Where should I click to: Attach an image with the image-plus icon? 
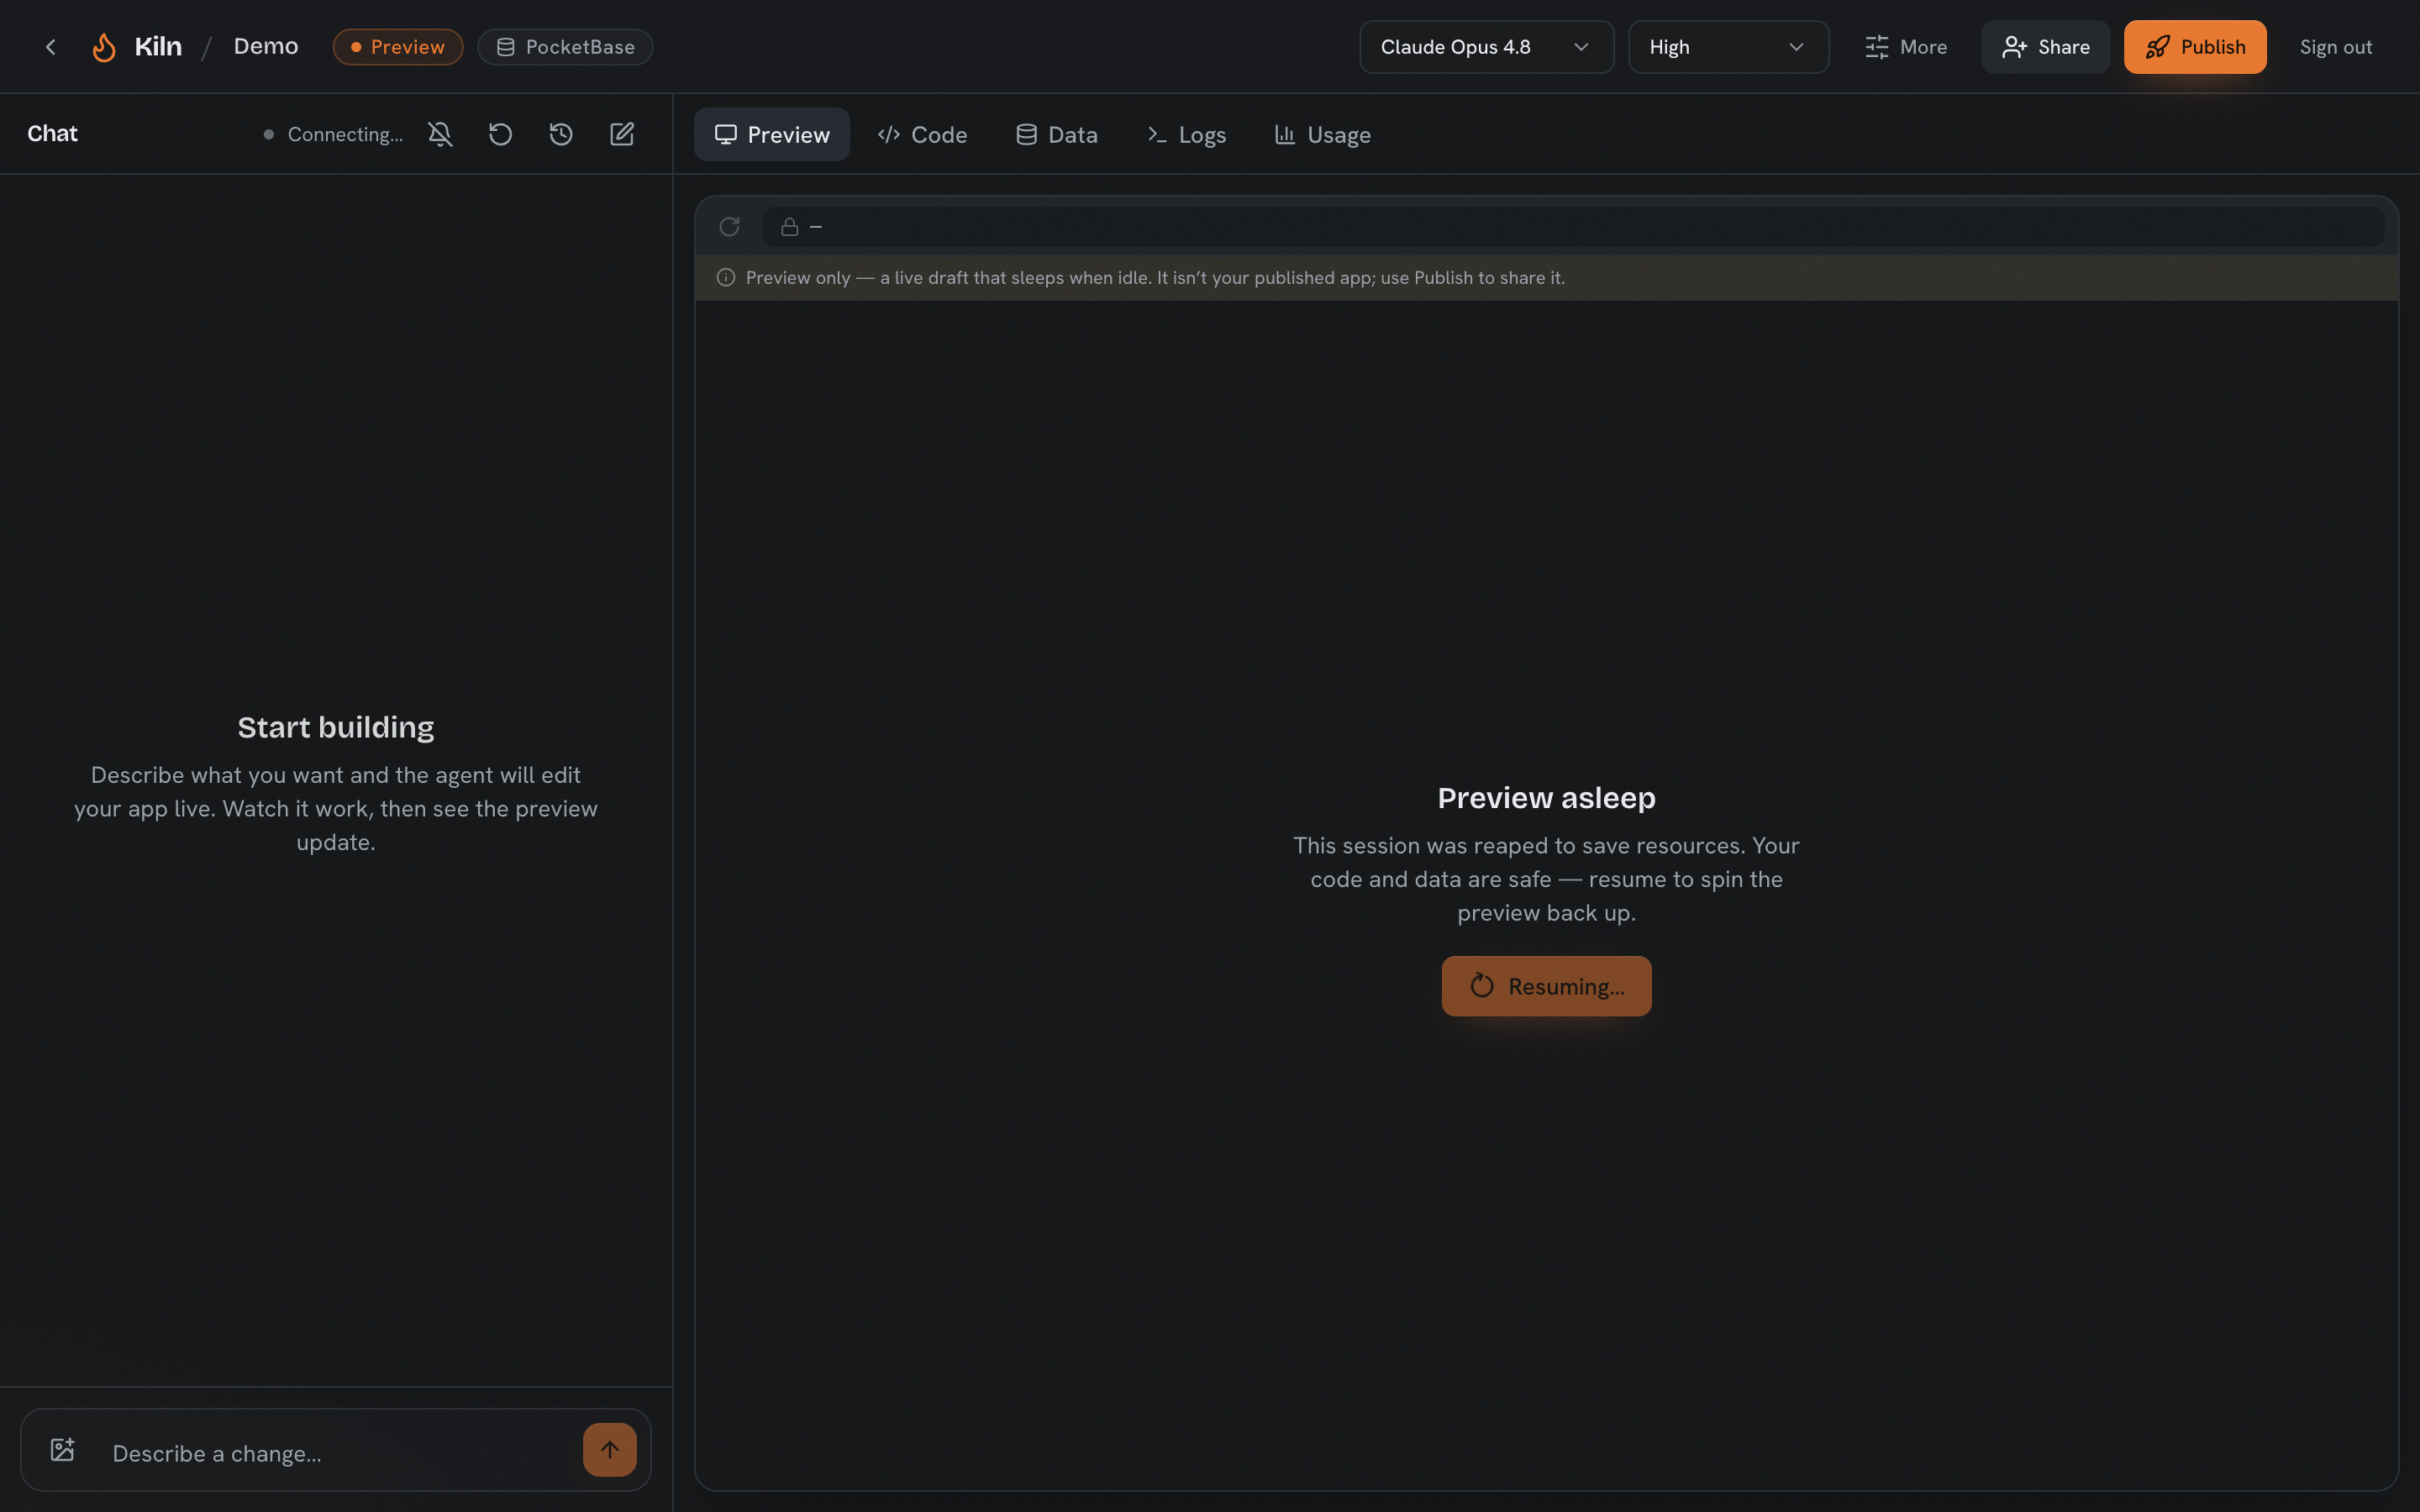tap(63, 1450)
